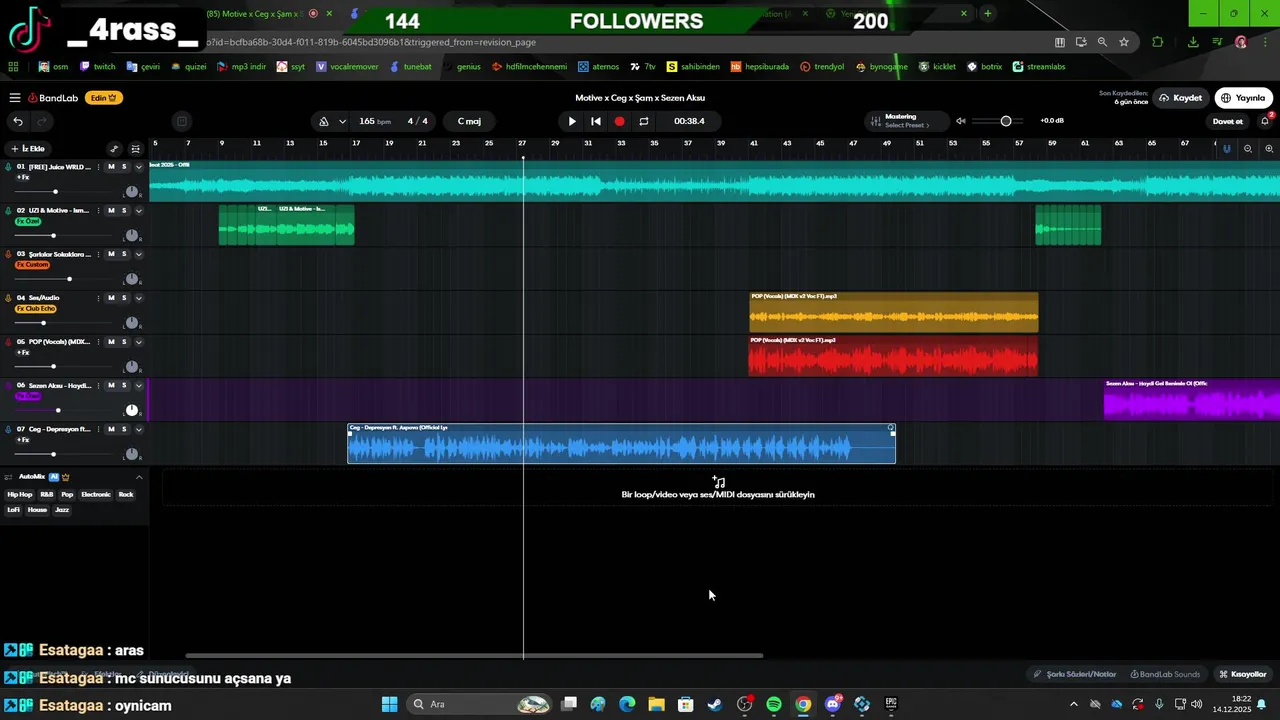Click the Kaydet save button

click(1180, 98)
